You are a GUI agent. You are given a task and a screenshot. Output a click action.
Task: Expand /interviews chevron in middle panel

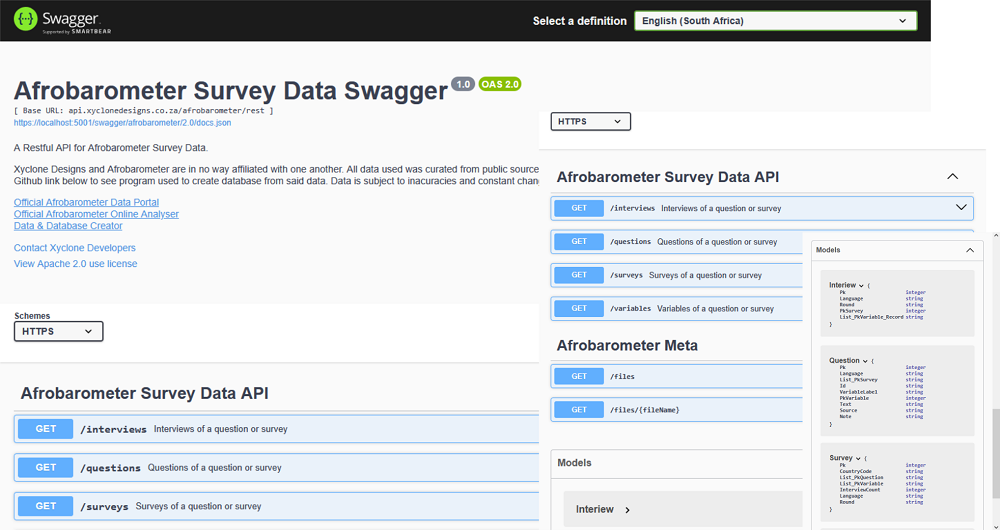point(961,208)
